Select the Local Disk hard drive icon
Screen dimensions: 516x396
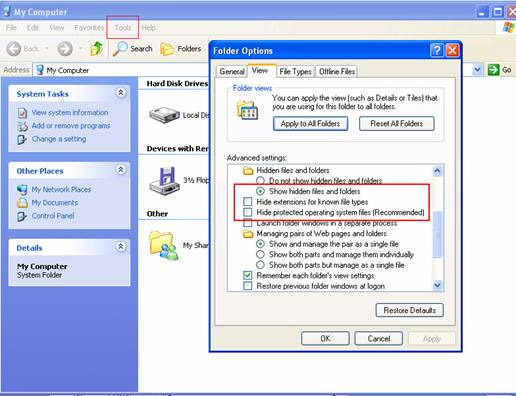tap(164, 115)
